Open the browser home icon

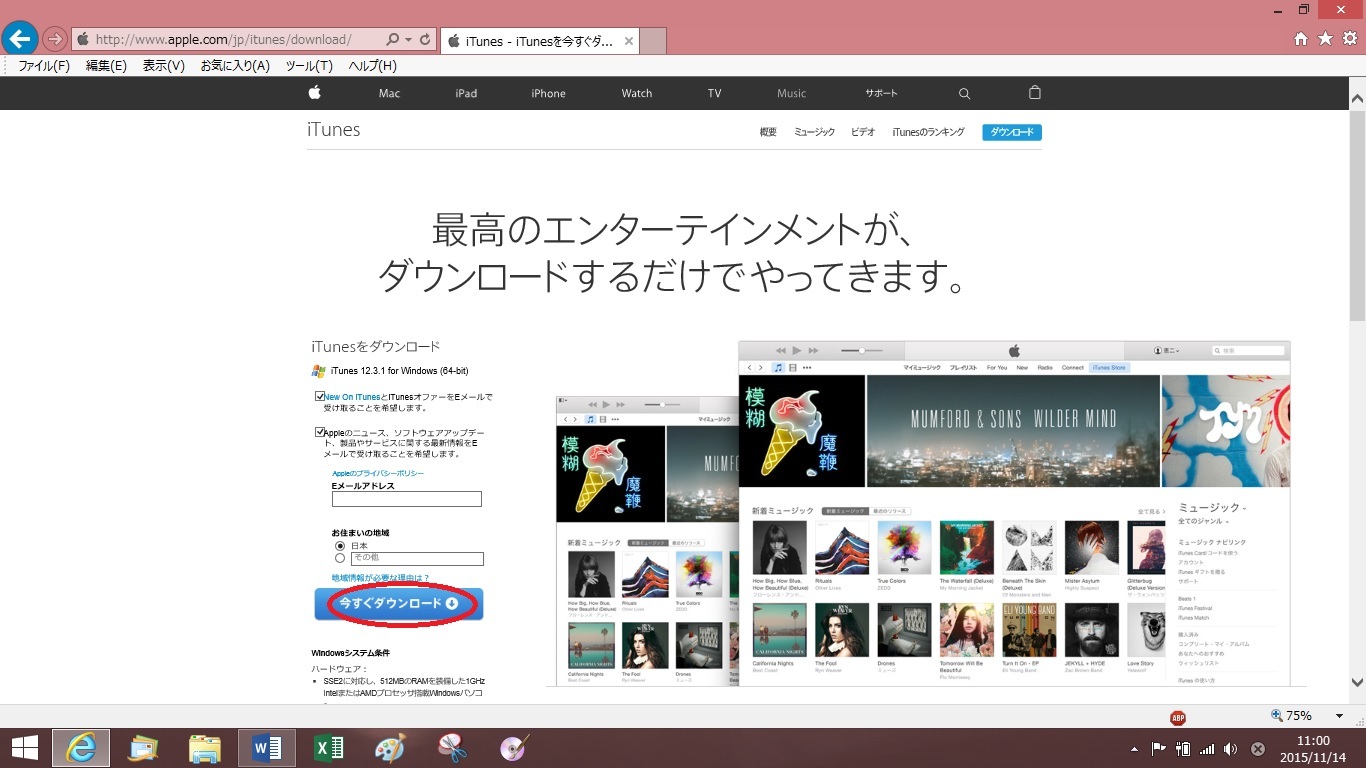pos(1301,39)
